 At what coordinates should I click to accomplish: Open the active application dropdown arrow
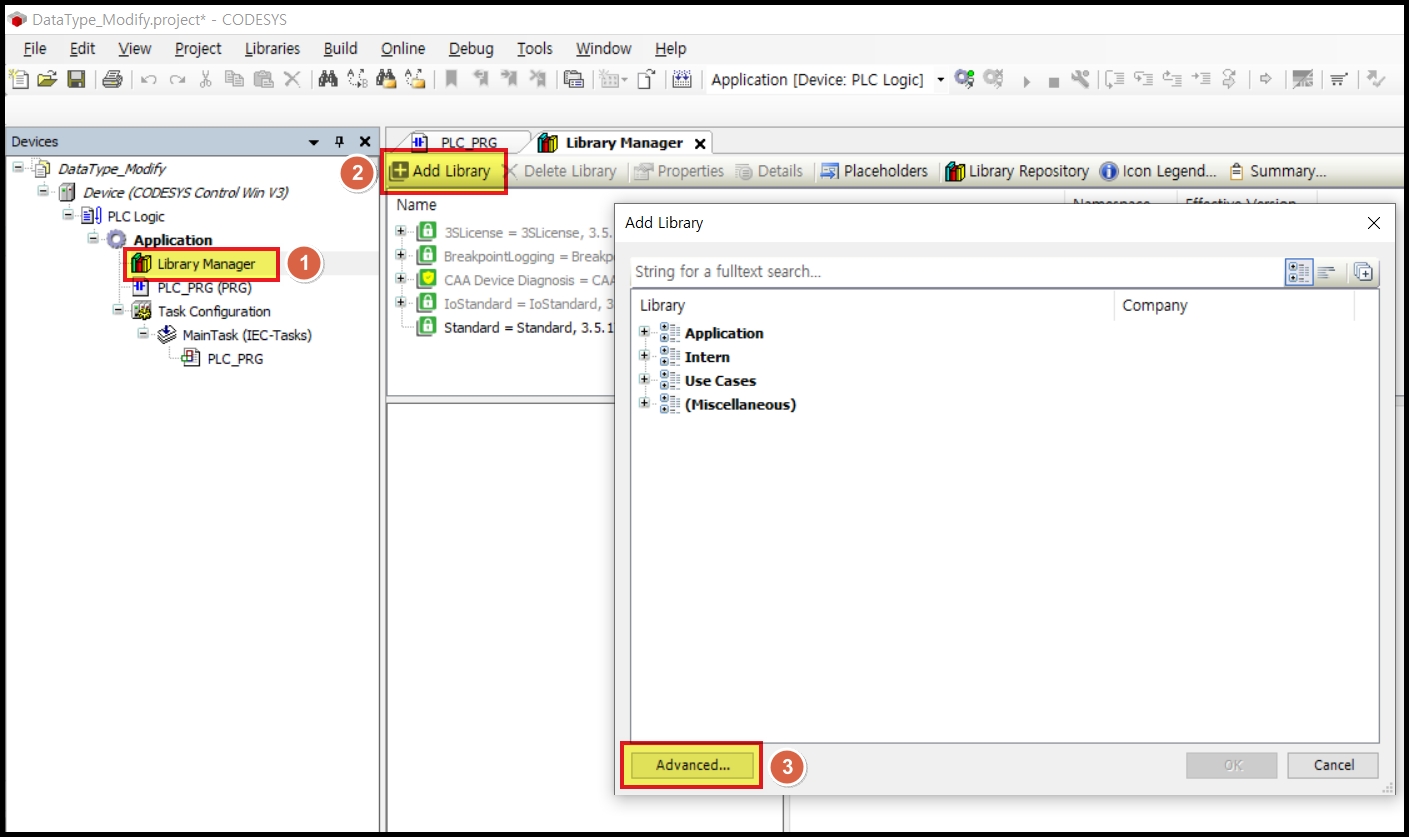click(941, 79)
